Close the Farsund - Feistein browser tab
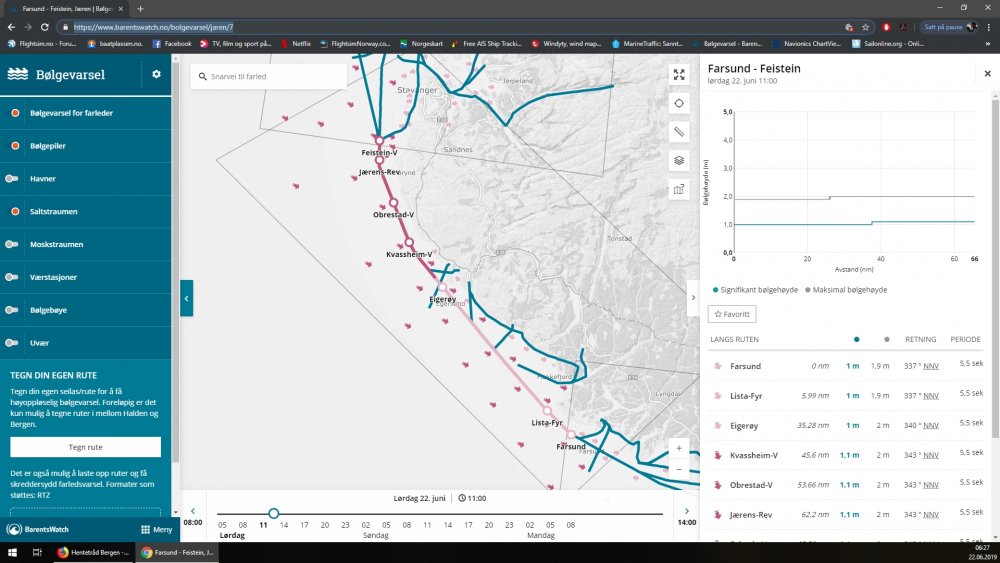 pyautogui.click(x=121, y=9)
